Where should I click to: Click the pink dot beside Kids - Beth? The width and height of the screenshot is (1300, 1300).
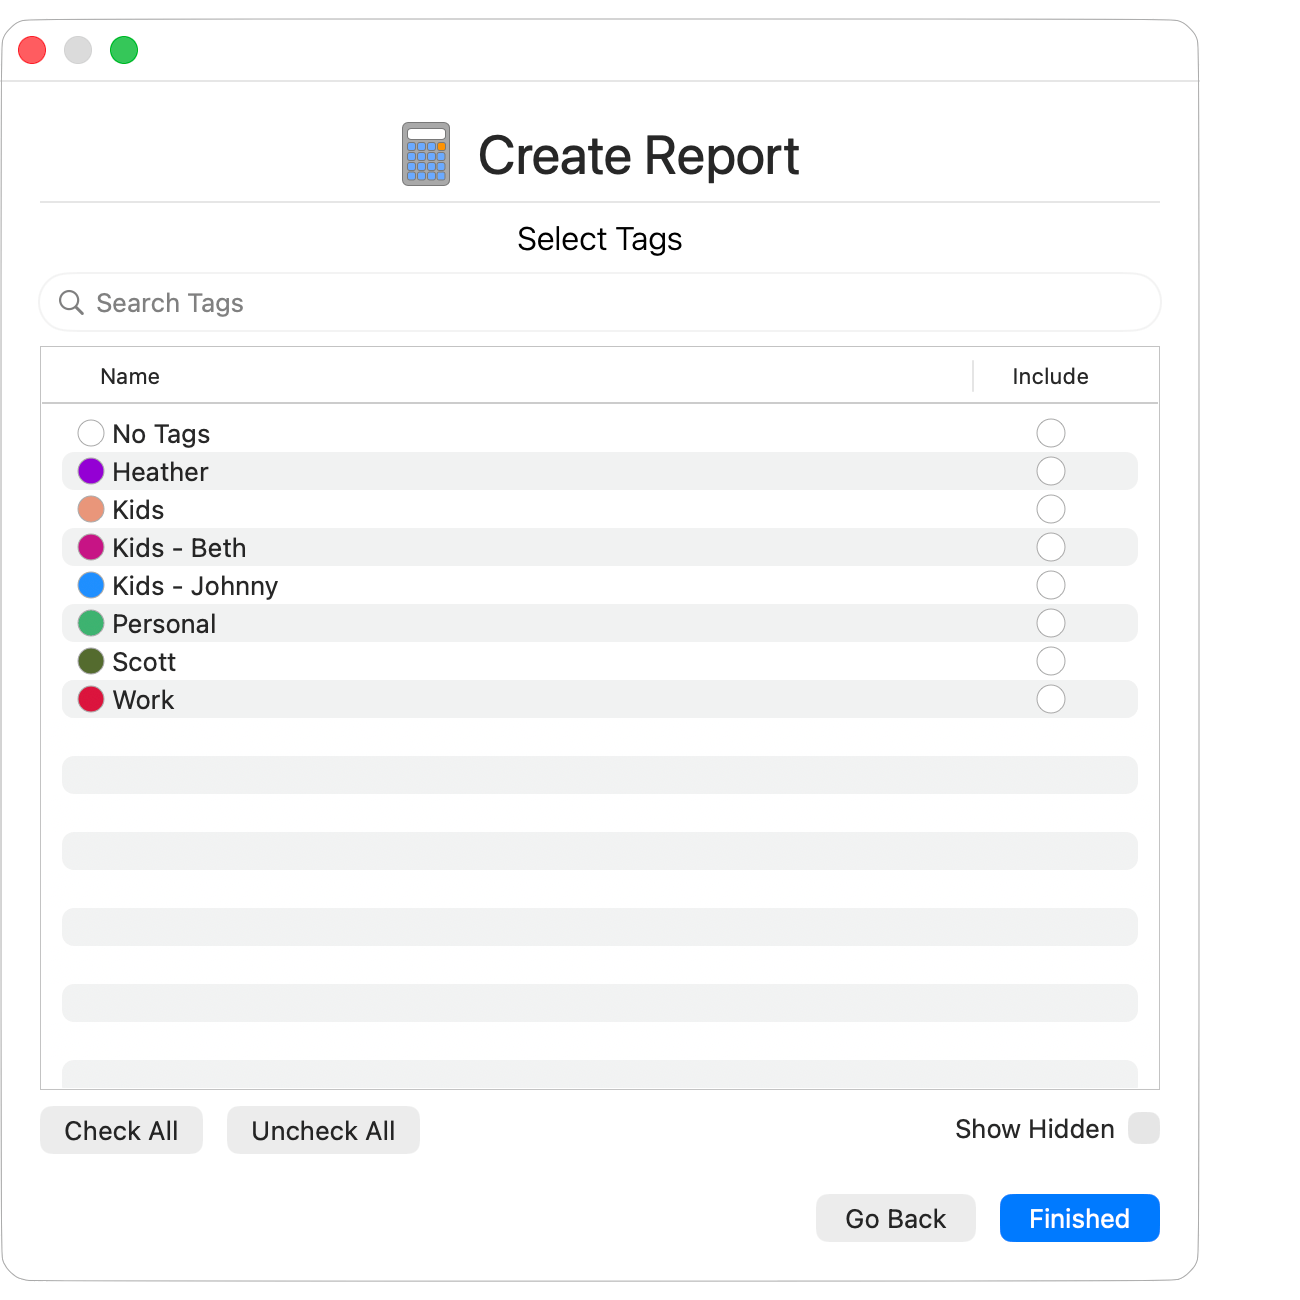click(x=91, y=547)
